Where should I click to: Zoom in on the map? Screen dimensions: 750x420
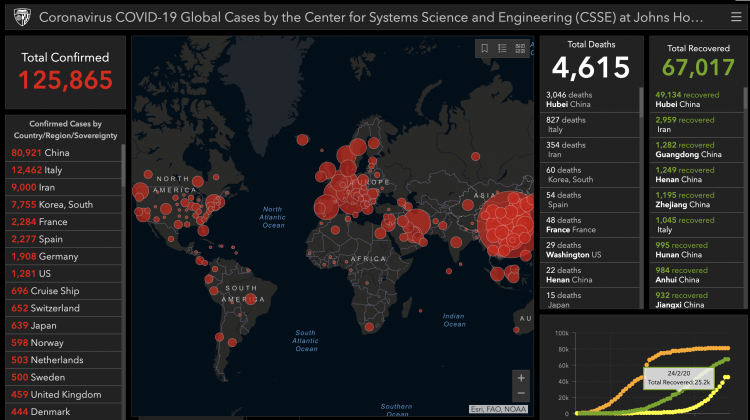coord(520,379)
